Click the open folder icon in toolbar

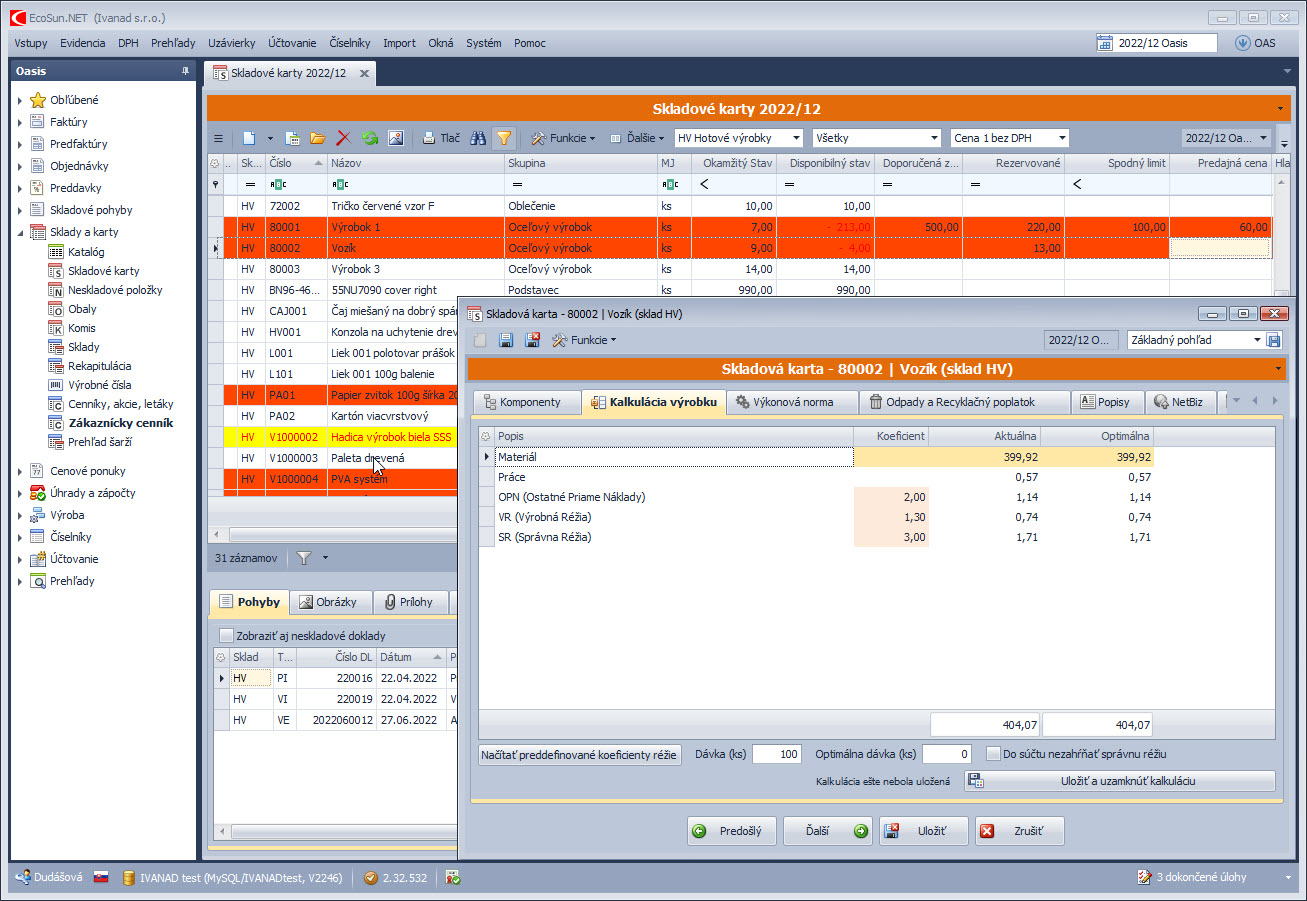(318, 138)
